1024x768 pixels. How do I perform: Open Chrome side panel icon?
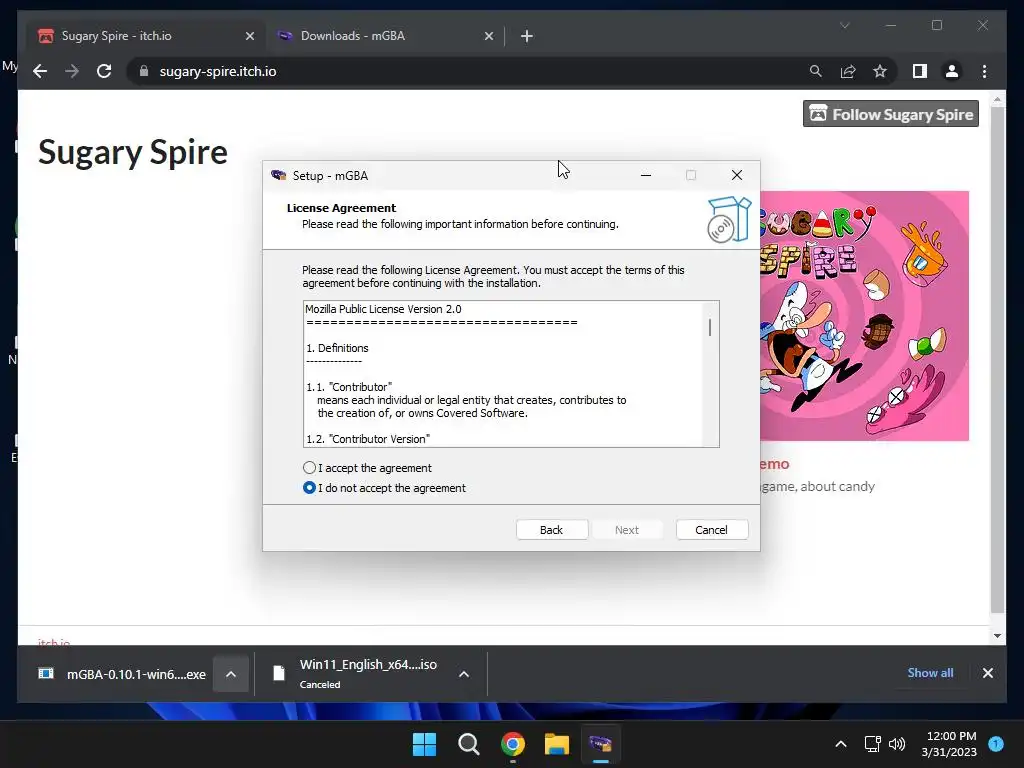tap(920, 71)
